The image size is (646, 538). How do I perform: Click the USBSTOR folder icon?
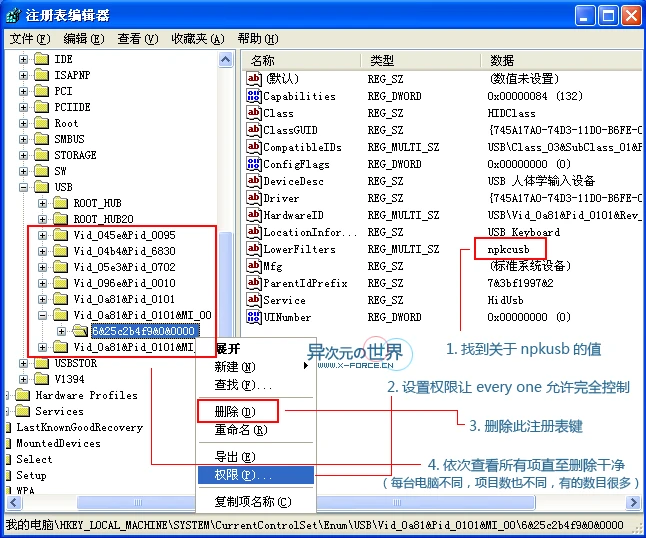point(41,363)
